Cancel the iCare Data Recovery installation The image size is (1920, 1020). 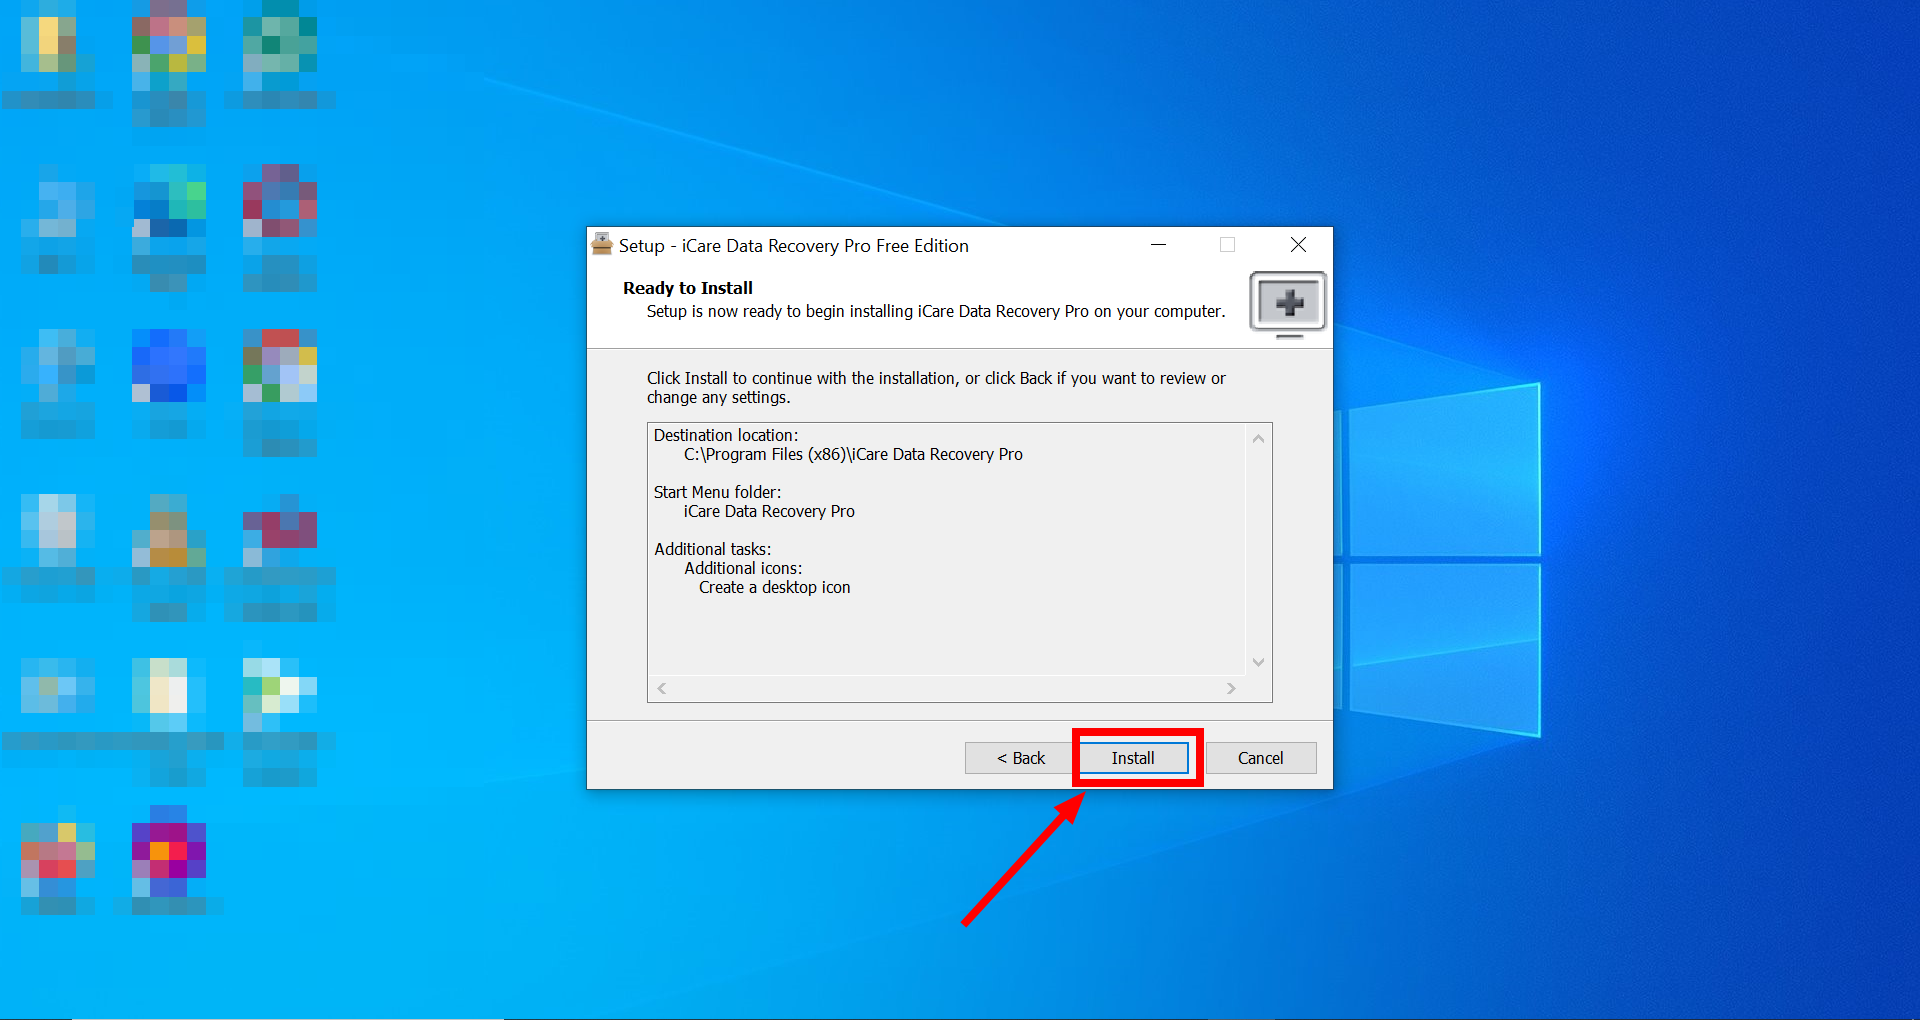click(x=1260, y=758)
